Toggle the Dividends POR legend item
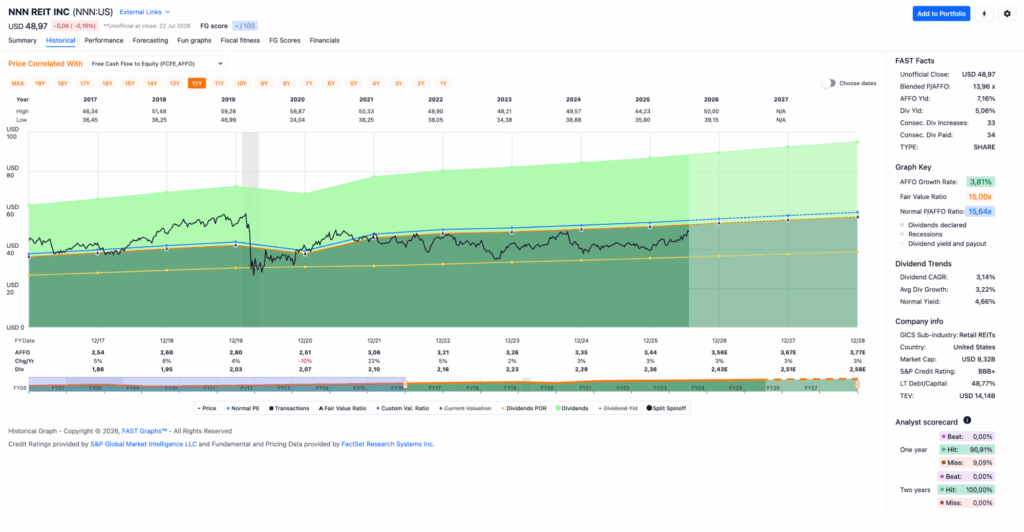The width and height of the screenshot is (1024, 532). coord(524,408)
